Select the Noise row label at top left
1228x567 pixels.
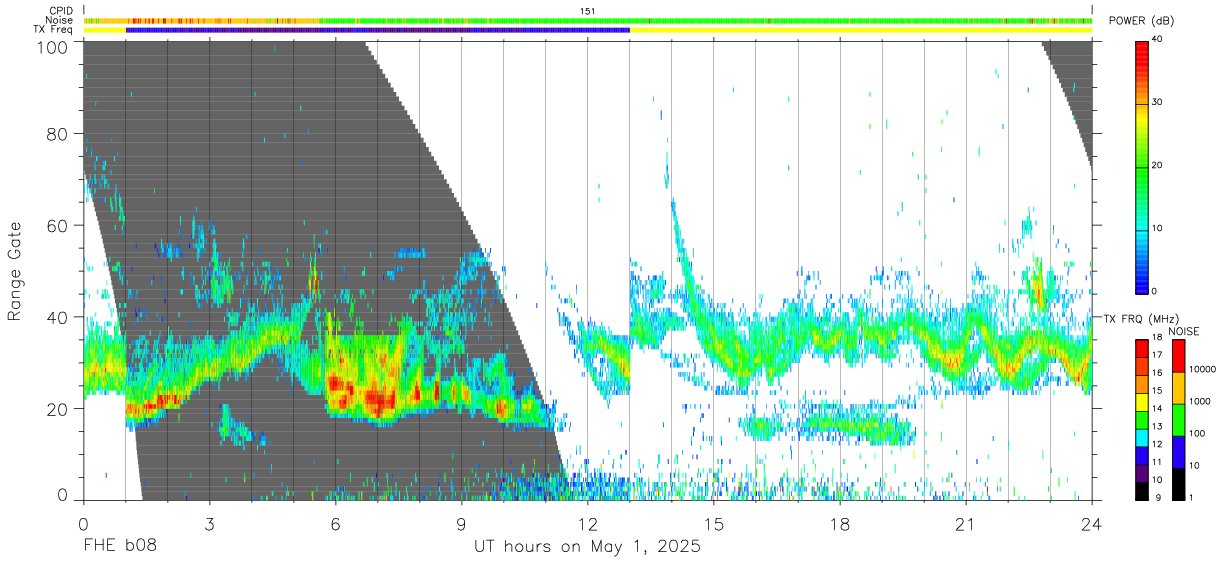pos(59,20)
